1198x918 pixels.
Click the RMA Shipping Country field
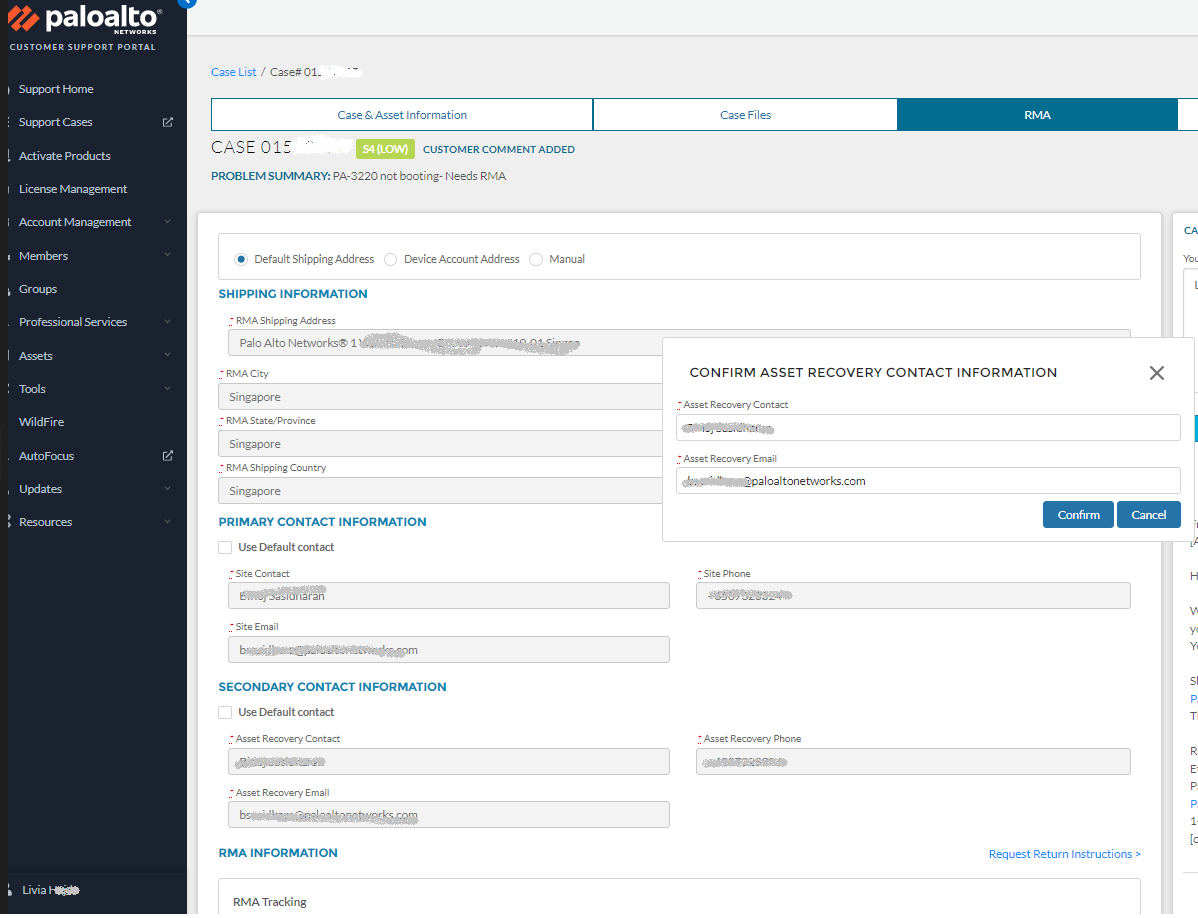(x=440, y=491)
